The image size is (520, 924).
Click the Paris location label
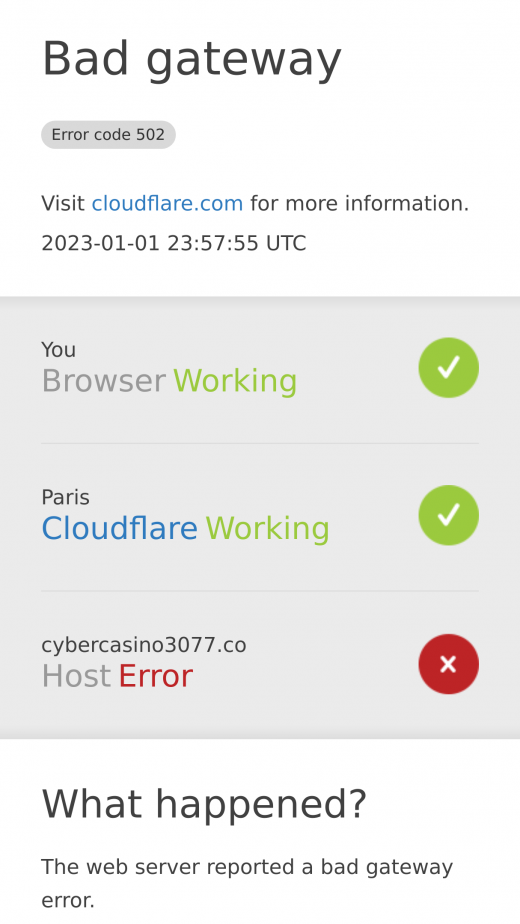point(65,497)
